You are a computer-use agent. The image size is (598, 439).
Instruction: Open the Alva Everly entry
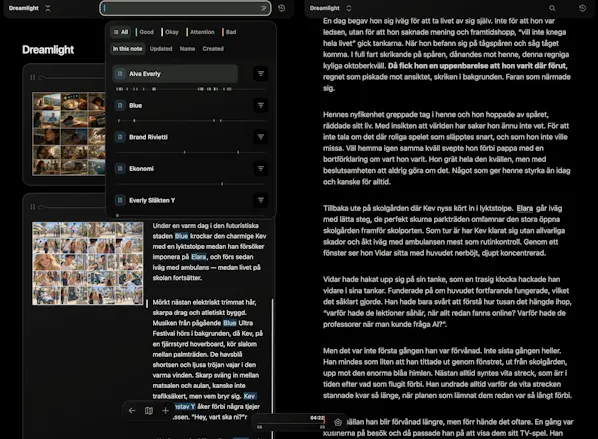coord(175,74)
